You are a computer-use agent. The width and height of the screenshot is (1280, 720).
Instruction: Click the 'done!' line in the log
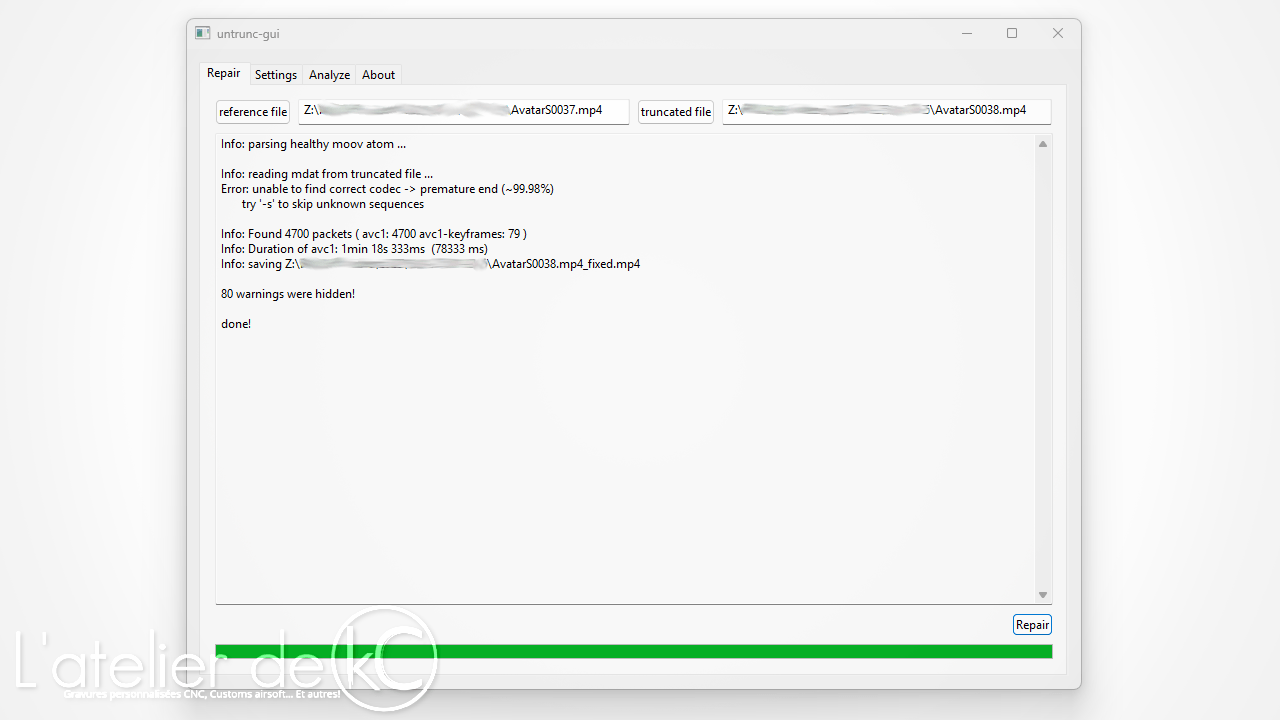click(x=236, y=324)
